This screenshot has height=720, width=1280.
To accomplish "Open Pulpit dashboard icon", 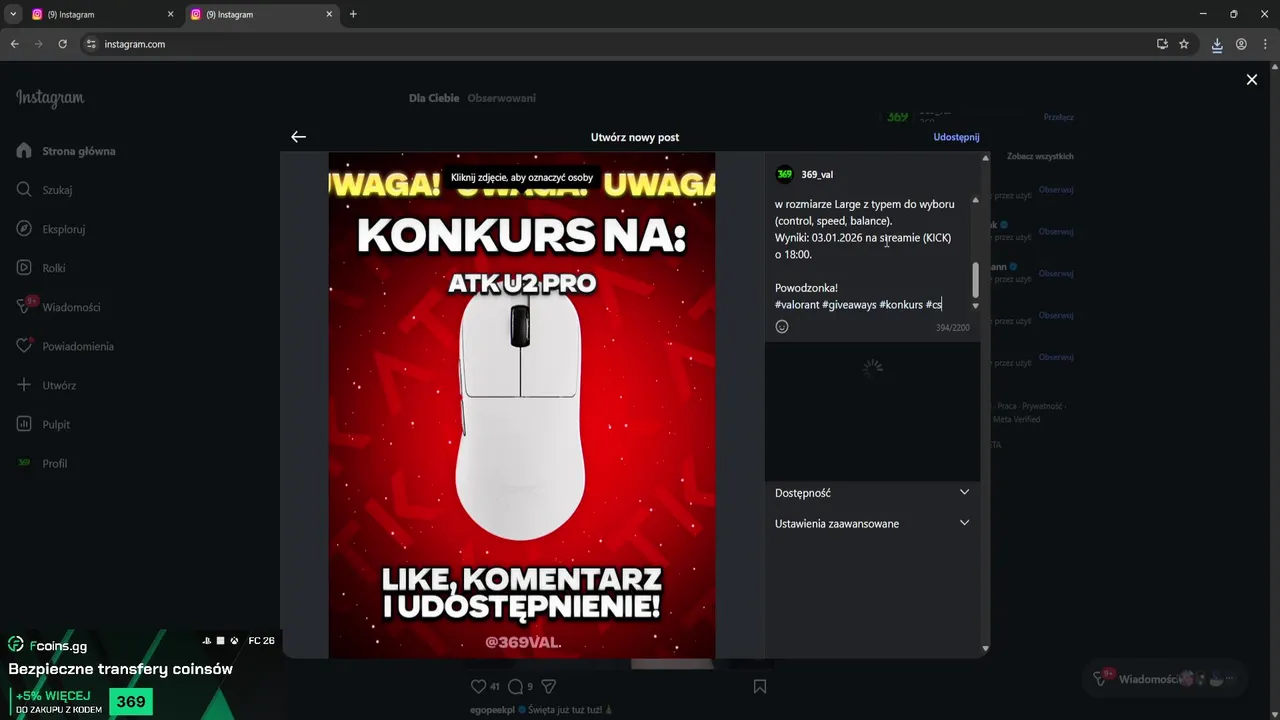I will [x=24, y=424].
